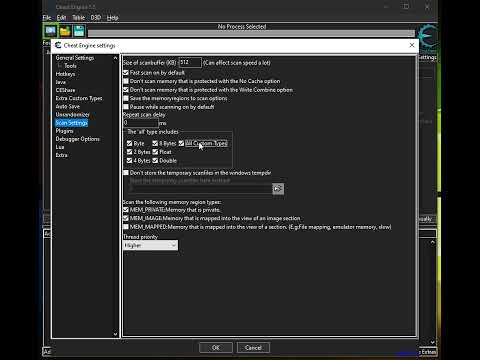480x360 pixels.
Task: Click the scanbuffer size input field
Action: pyautogui.click(x=190, y=62)
